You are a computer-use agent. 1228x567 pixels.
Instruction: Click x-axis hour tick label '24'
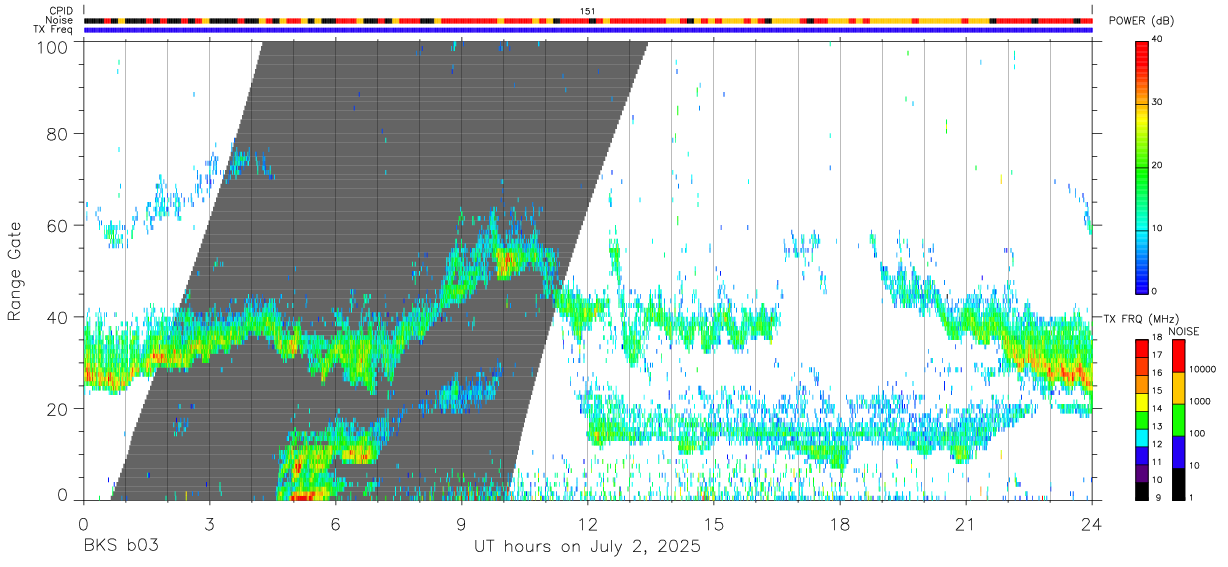[1092, 524]
